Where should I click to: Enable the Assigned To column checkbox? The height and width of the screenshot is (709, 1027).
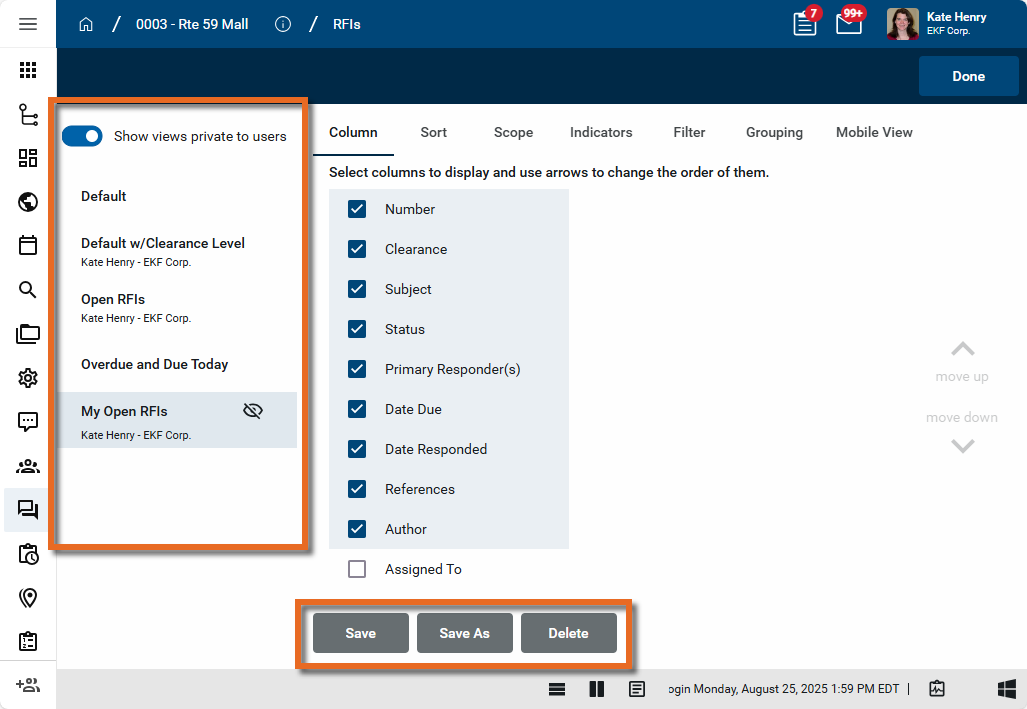(357, 569)
